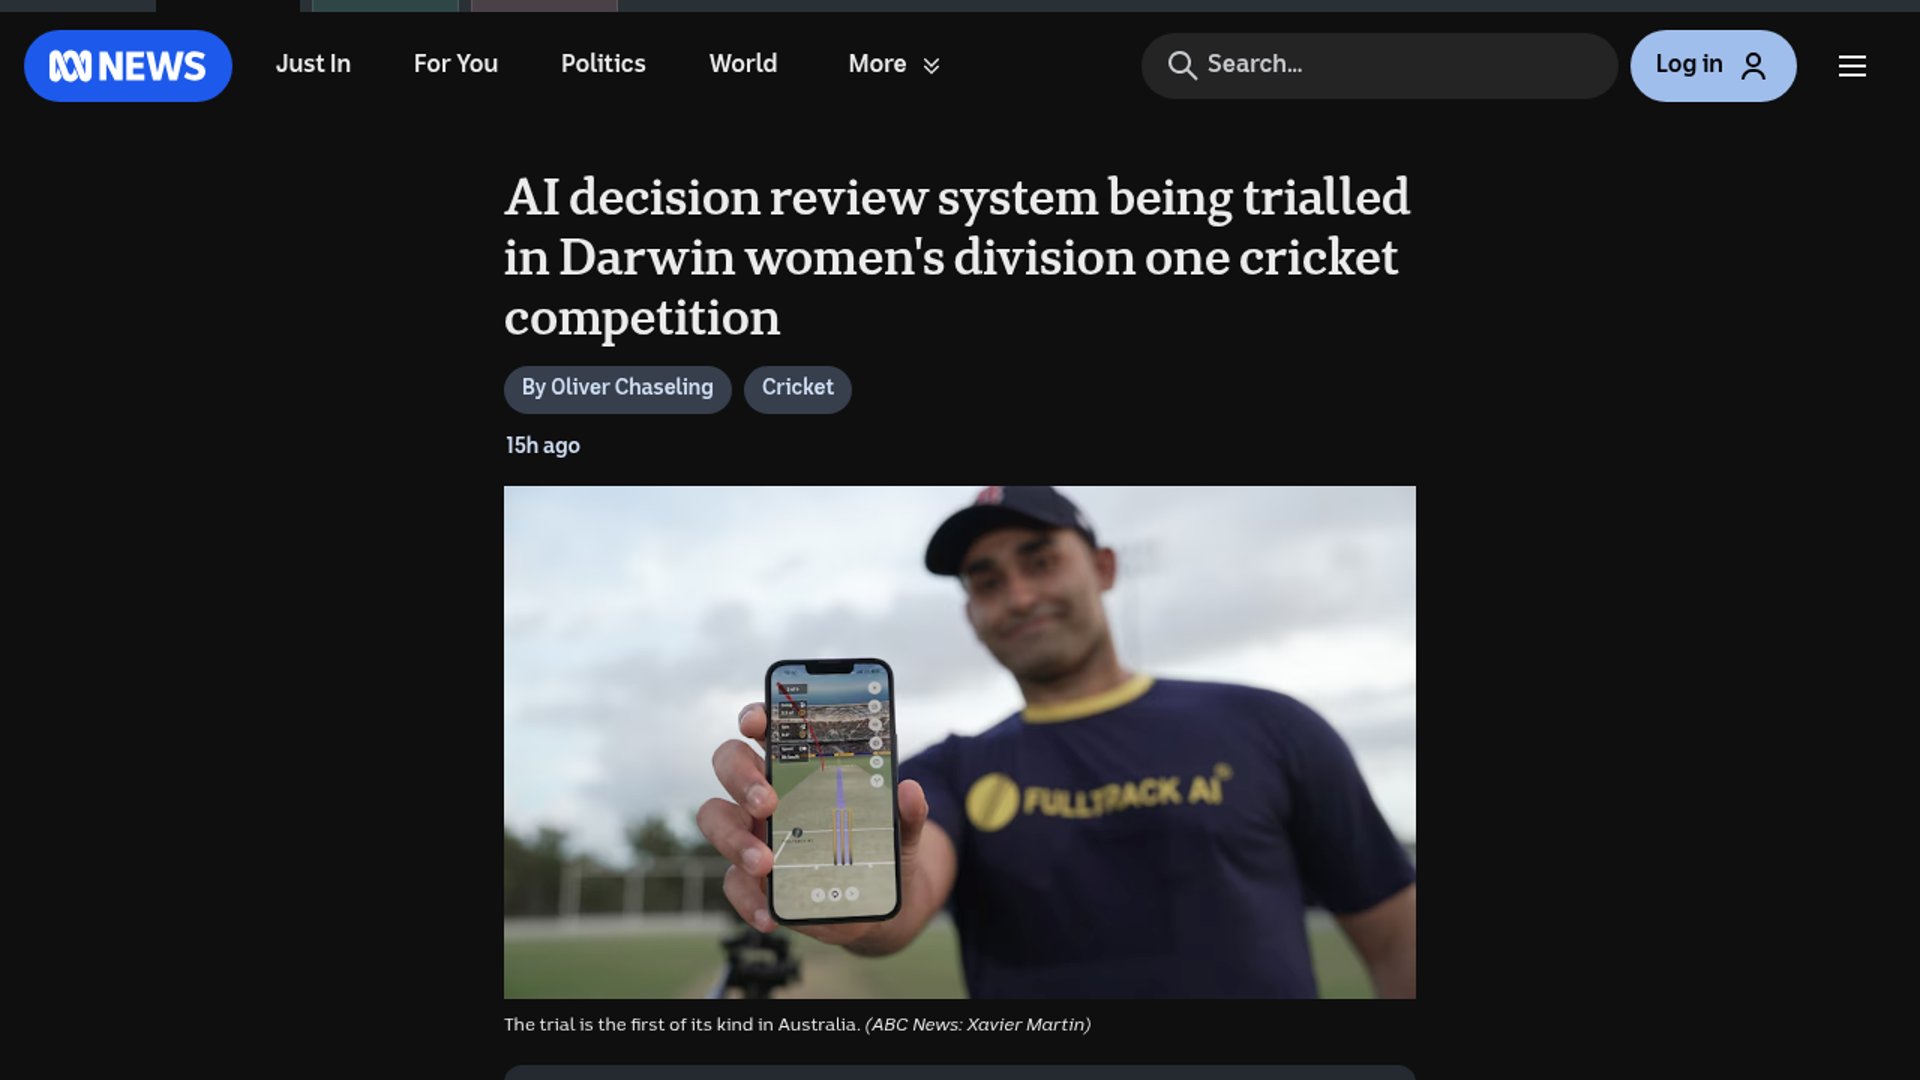Expand the More chevron arrows
Viewport: 1920px width, 1080px height.
click(931, 66)
